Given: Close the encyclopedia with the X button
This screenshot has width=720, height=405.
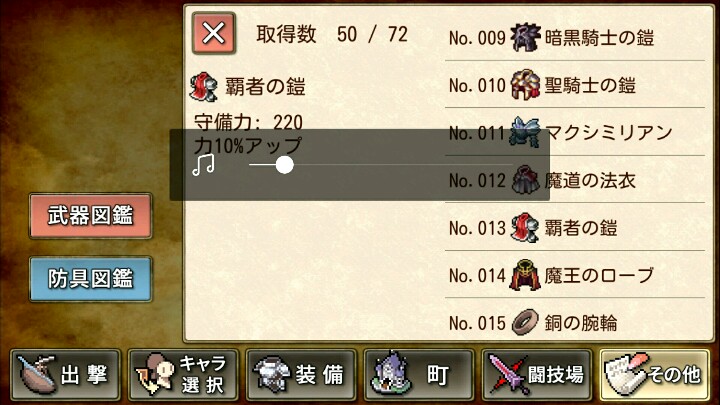Looking at the screenshot, I should 214,33.
